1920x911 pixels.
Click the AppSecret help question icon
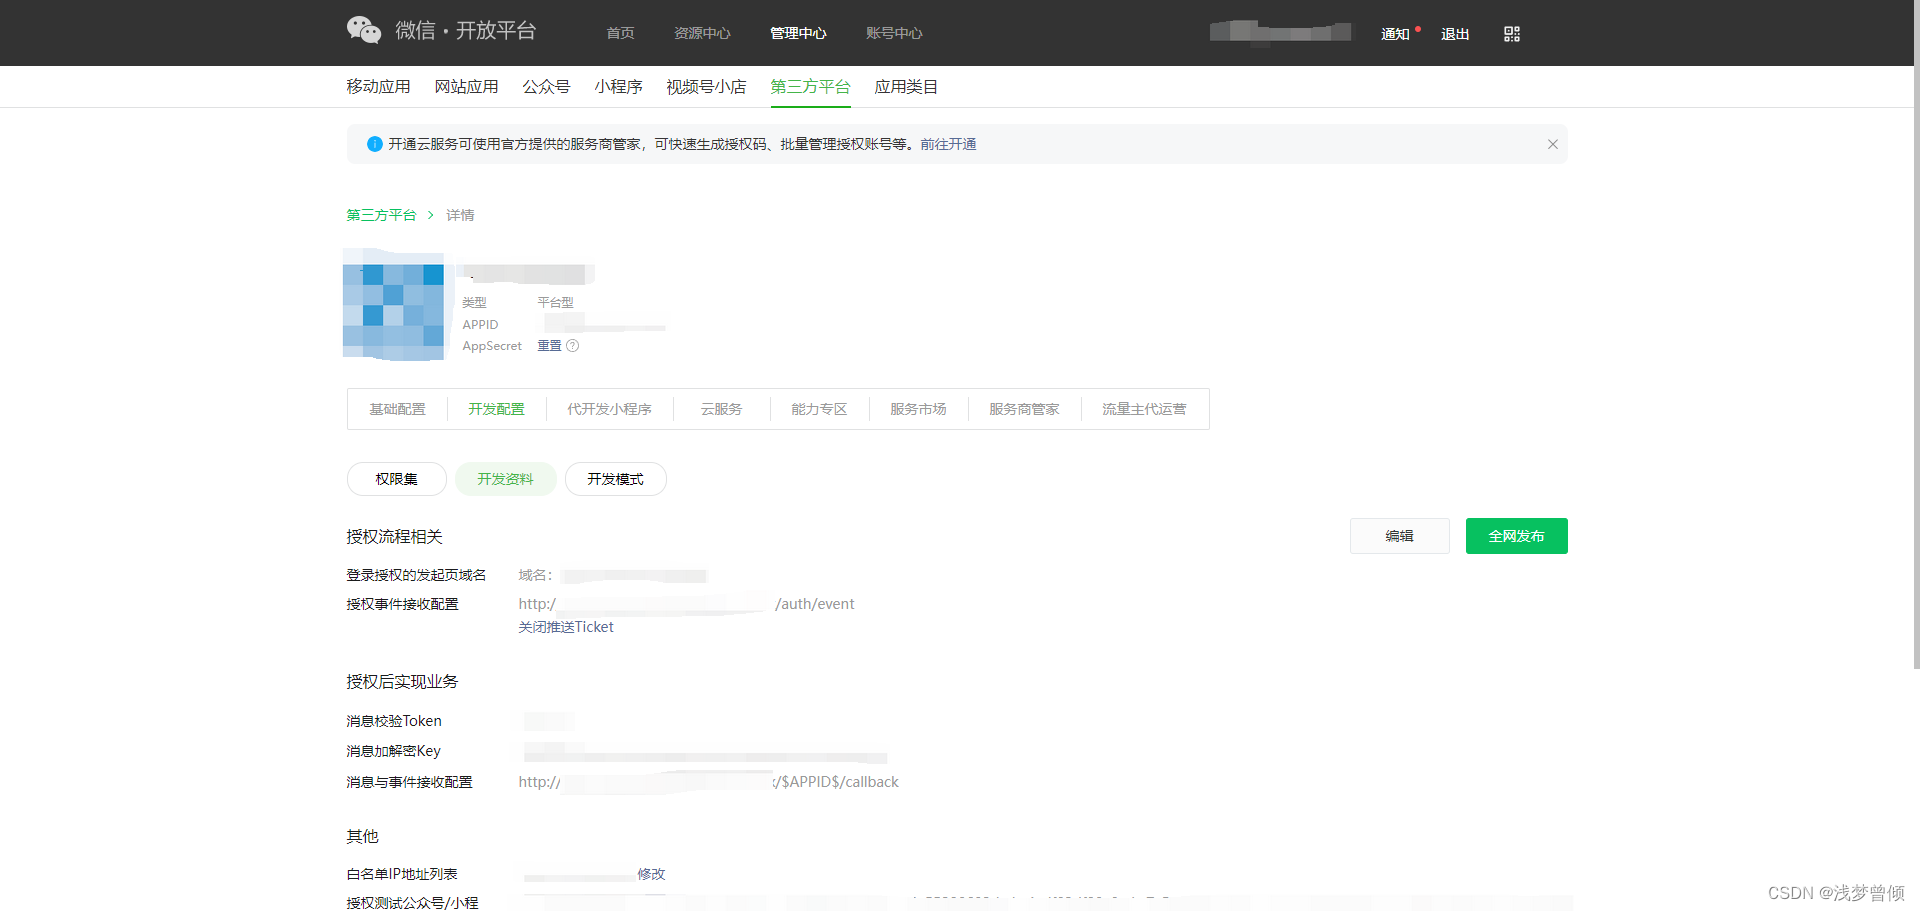tap(572, 346)
